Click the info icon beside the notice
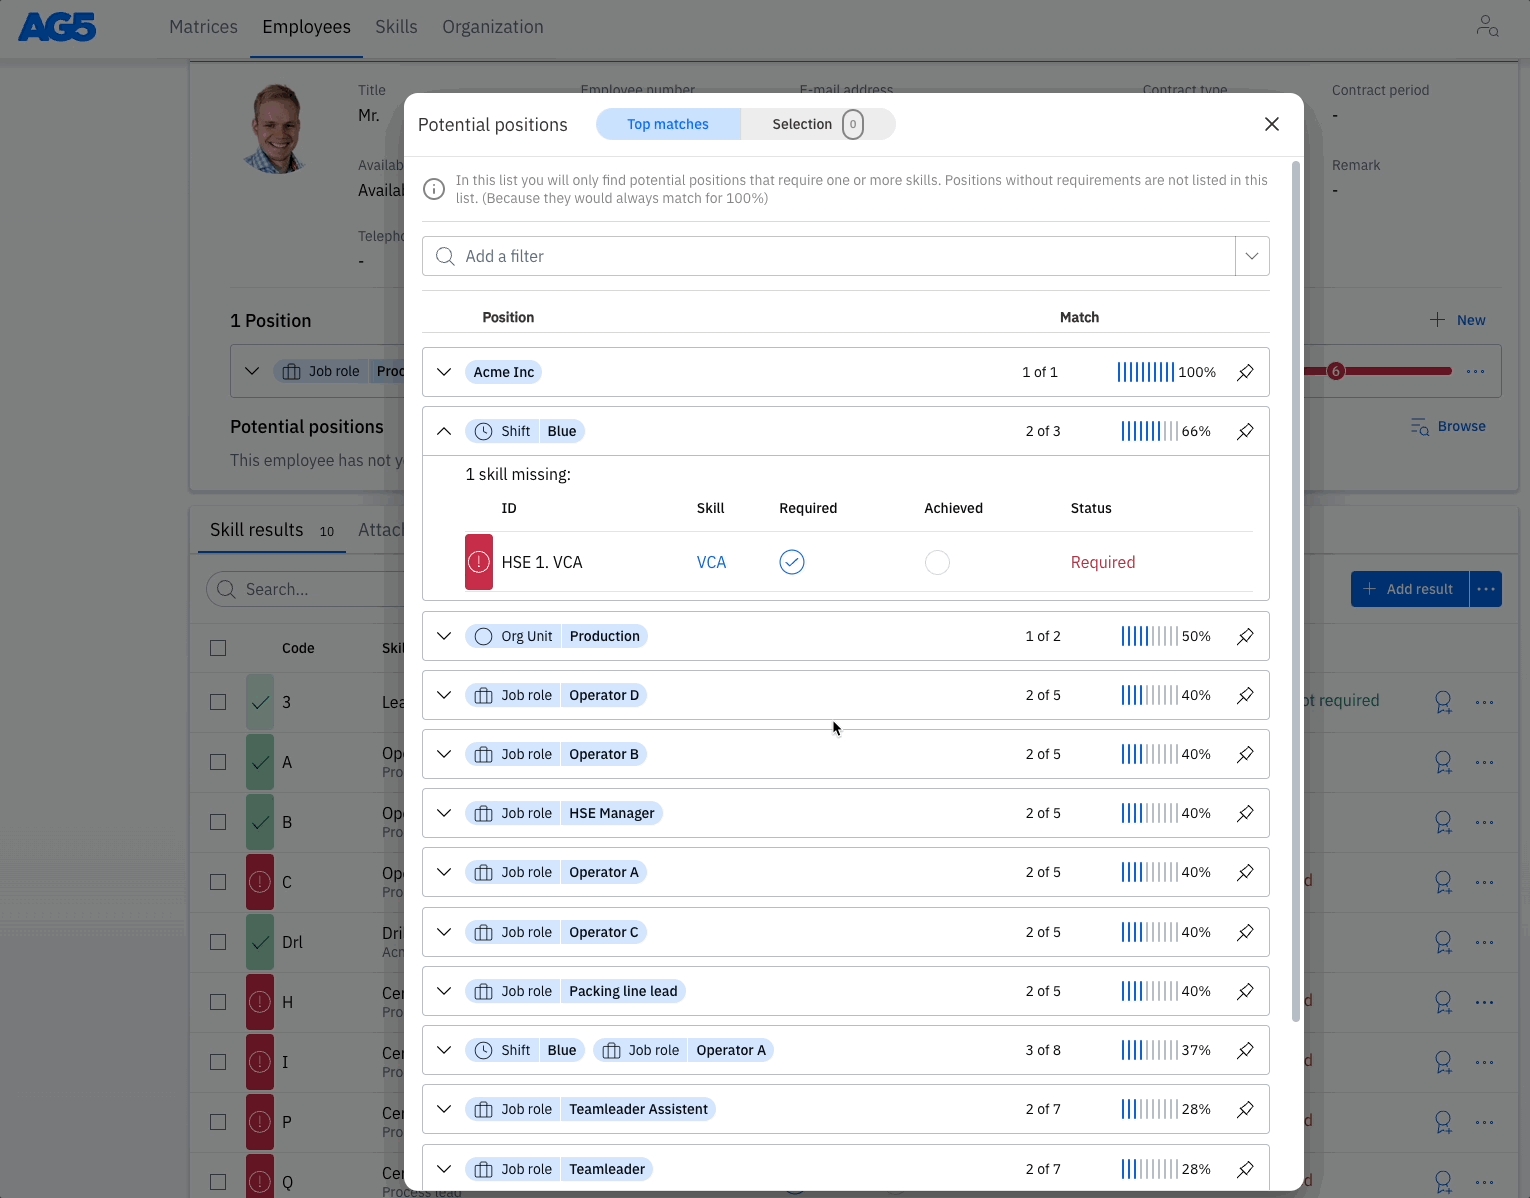The width and height of the screenshot is (1530, 1198). tap(434, 189)
